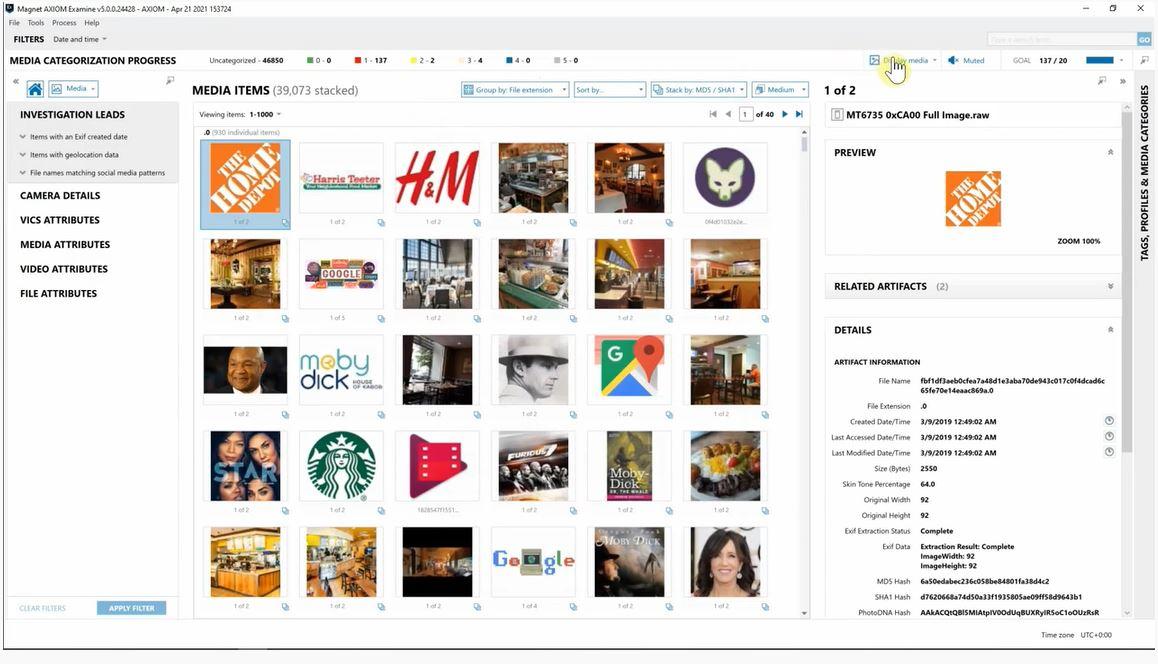Click the GO search button
Screen dimensions: 1158x664
tap(1144, 39)
